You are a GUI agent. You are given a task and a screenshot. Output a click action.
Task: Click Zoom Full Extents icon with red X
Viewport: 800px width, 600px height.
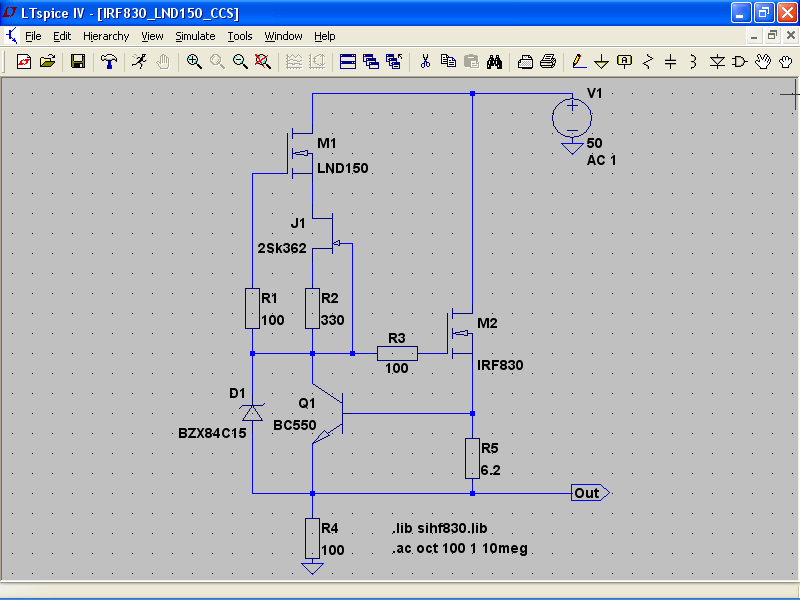pos(263,62)
